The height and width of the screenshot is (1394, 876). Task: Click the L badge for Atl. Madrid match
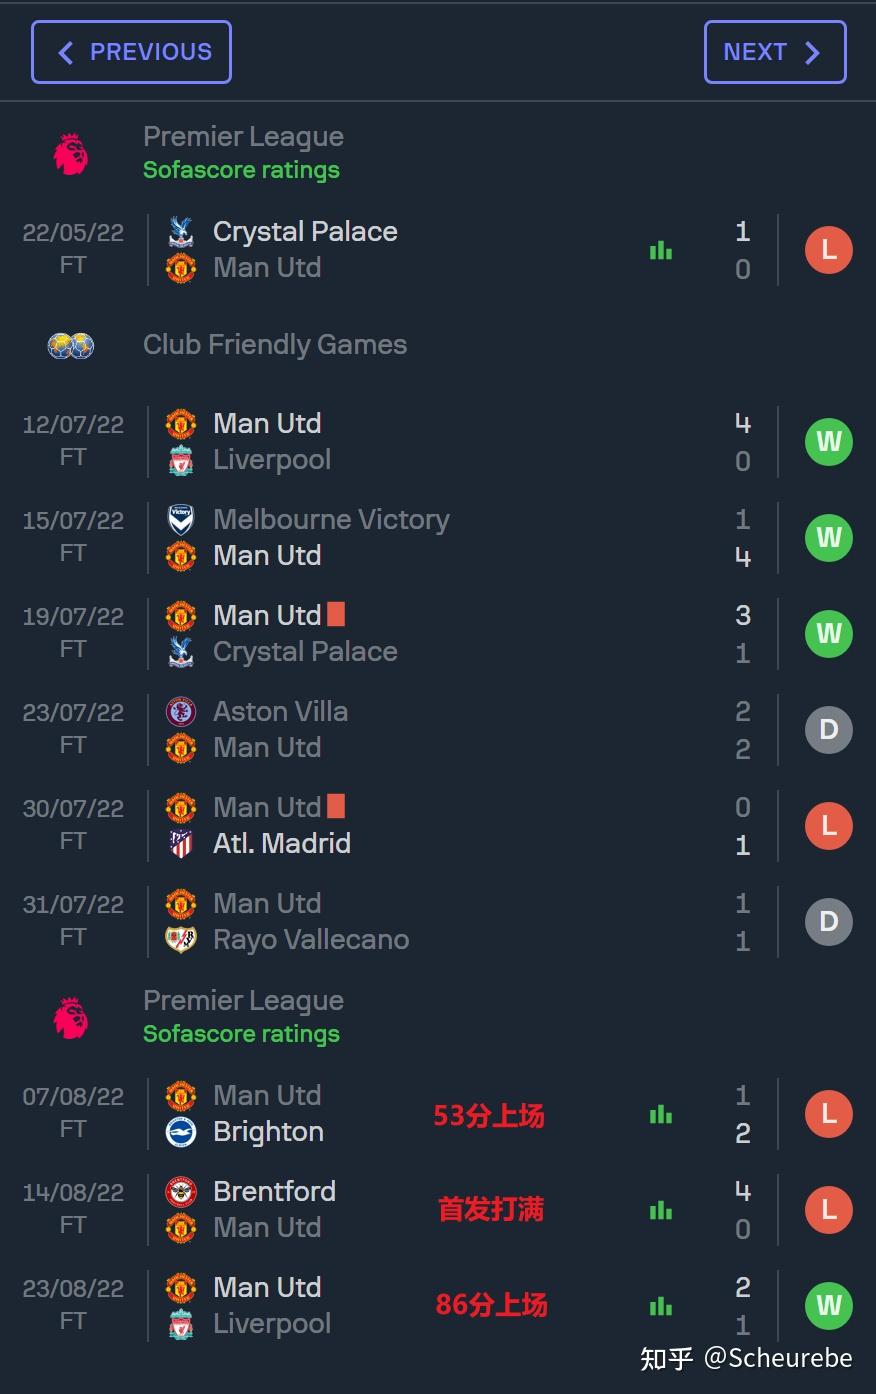click(x=829, y=826)
